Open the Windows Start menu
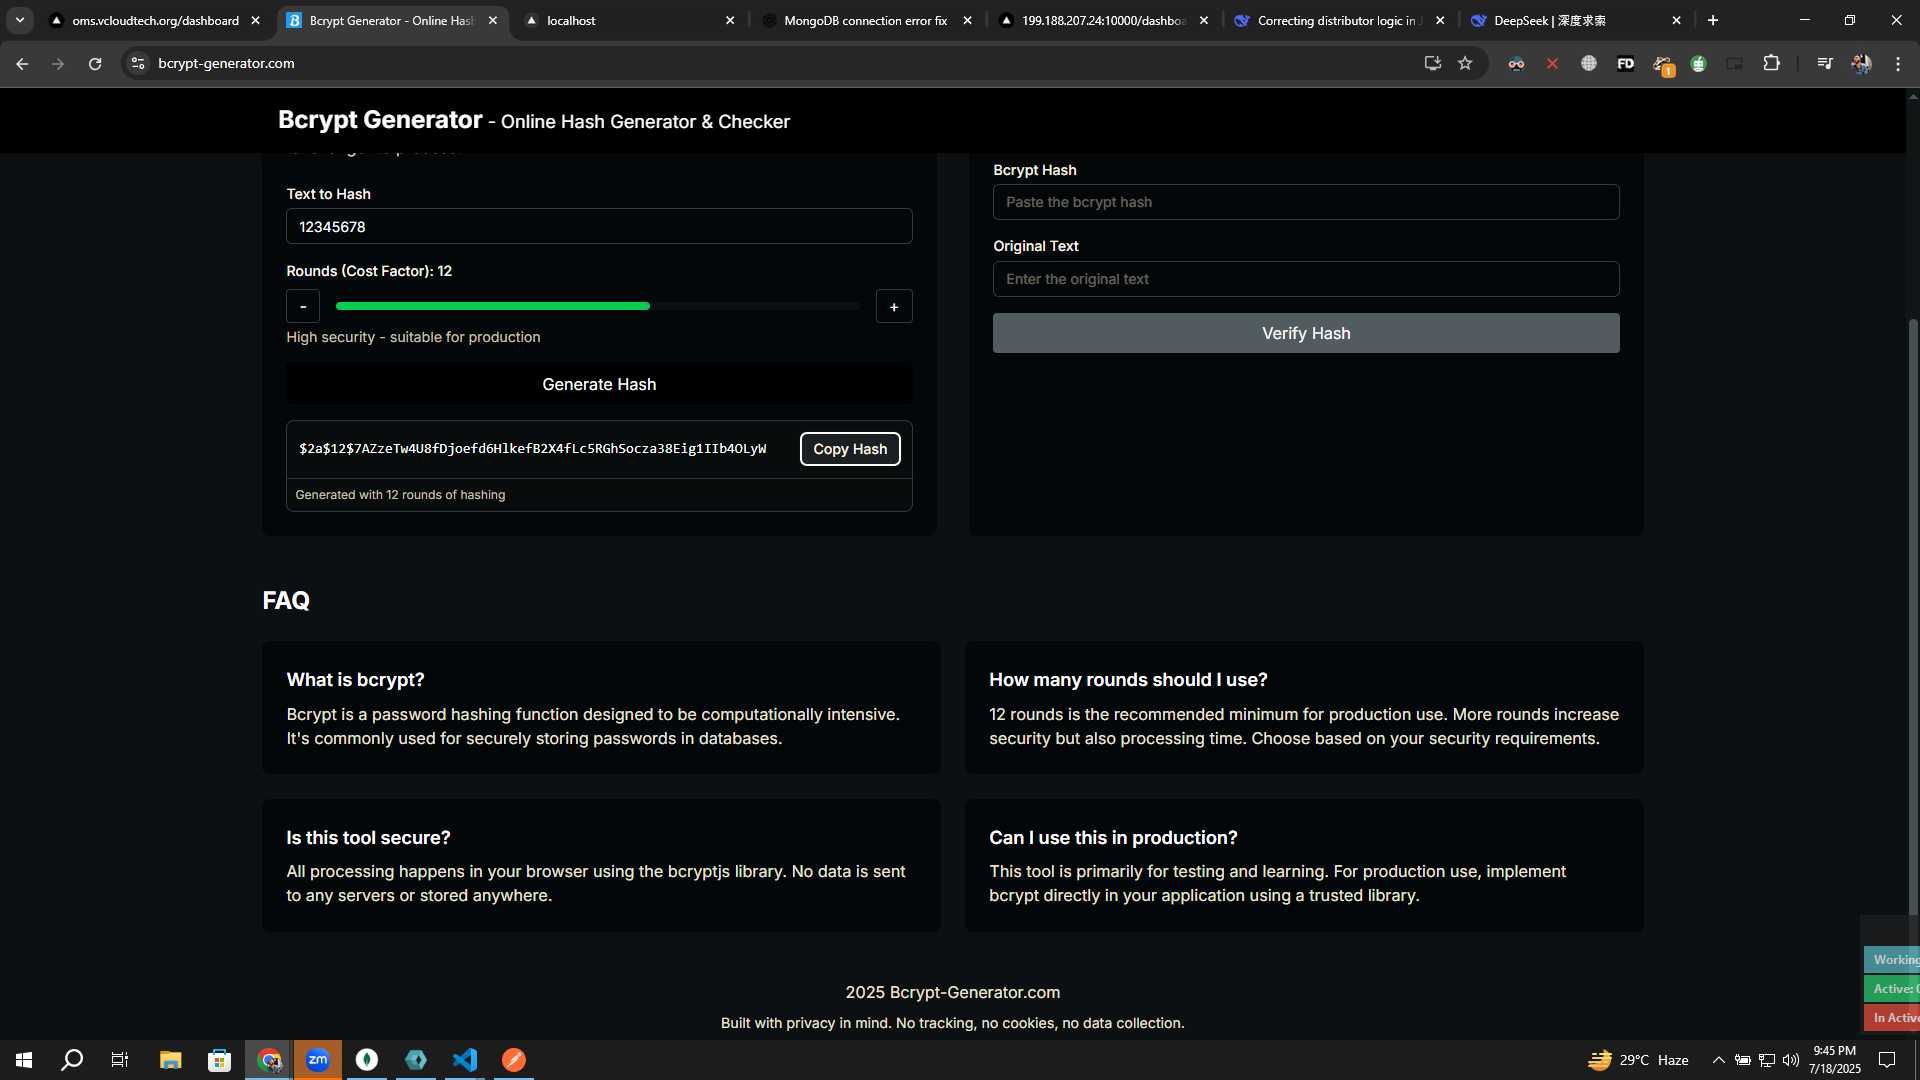Image resolution: width=1920 pixels, height=1080 pixels. tap(24, 1060)
